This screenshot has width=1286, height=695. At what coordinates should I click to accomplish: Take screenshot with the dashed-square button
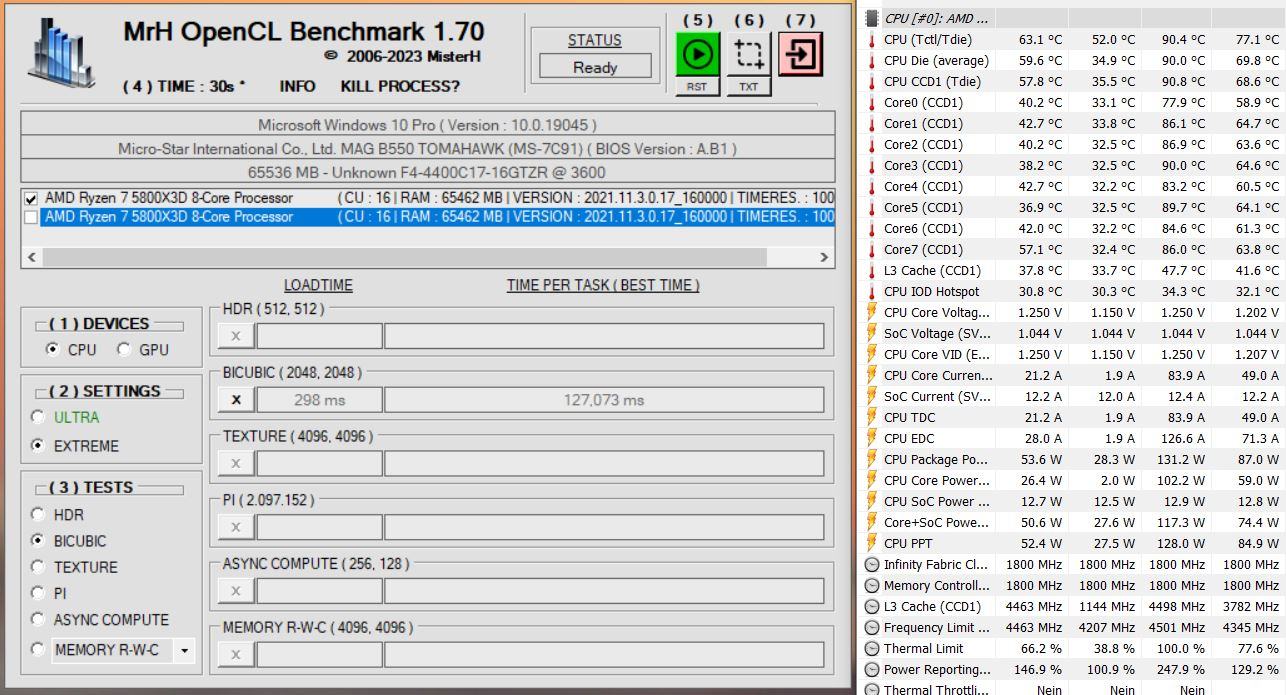(748, 54)
